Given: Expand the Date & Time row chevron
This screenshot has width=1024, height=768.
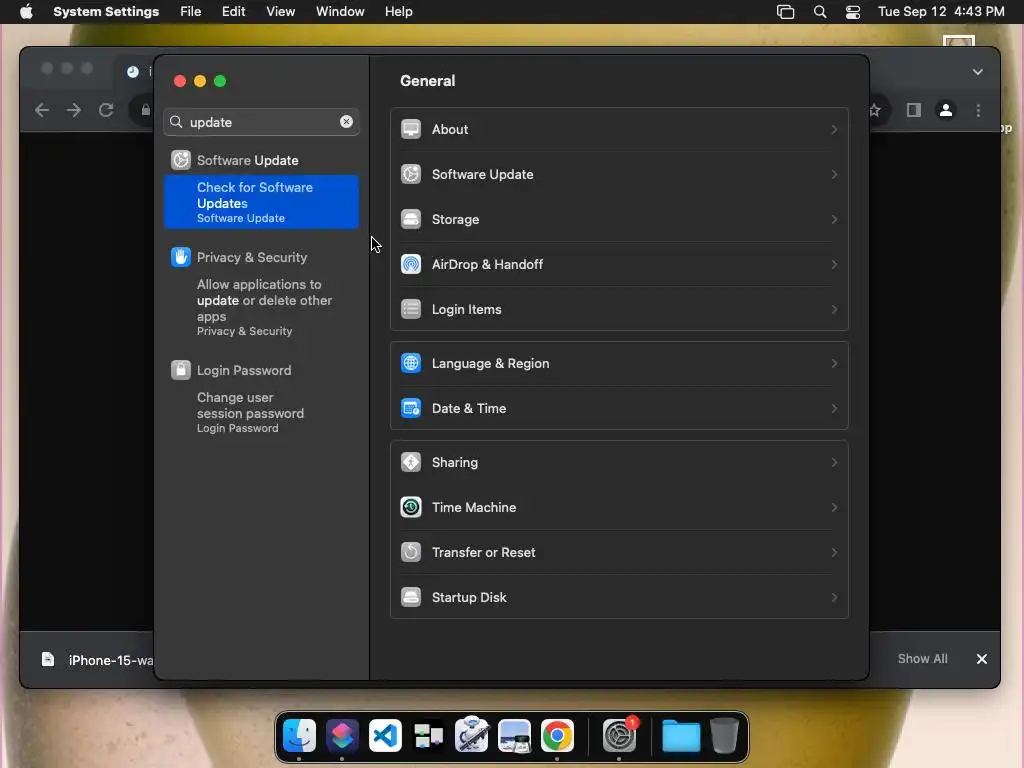Looking at the screenshot, I should (x=834, y=408).
